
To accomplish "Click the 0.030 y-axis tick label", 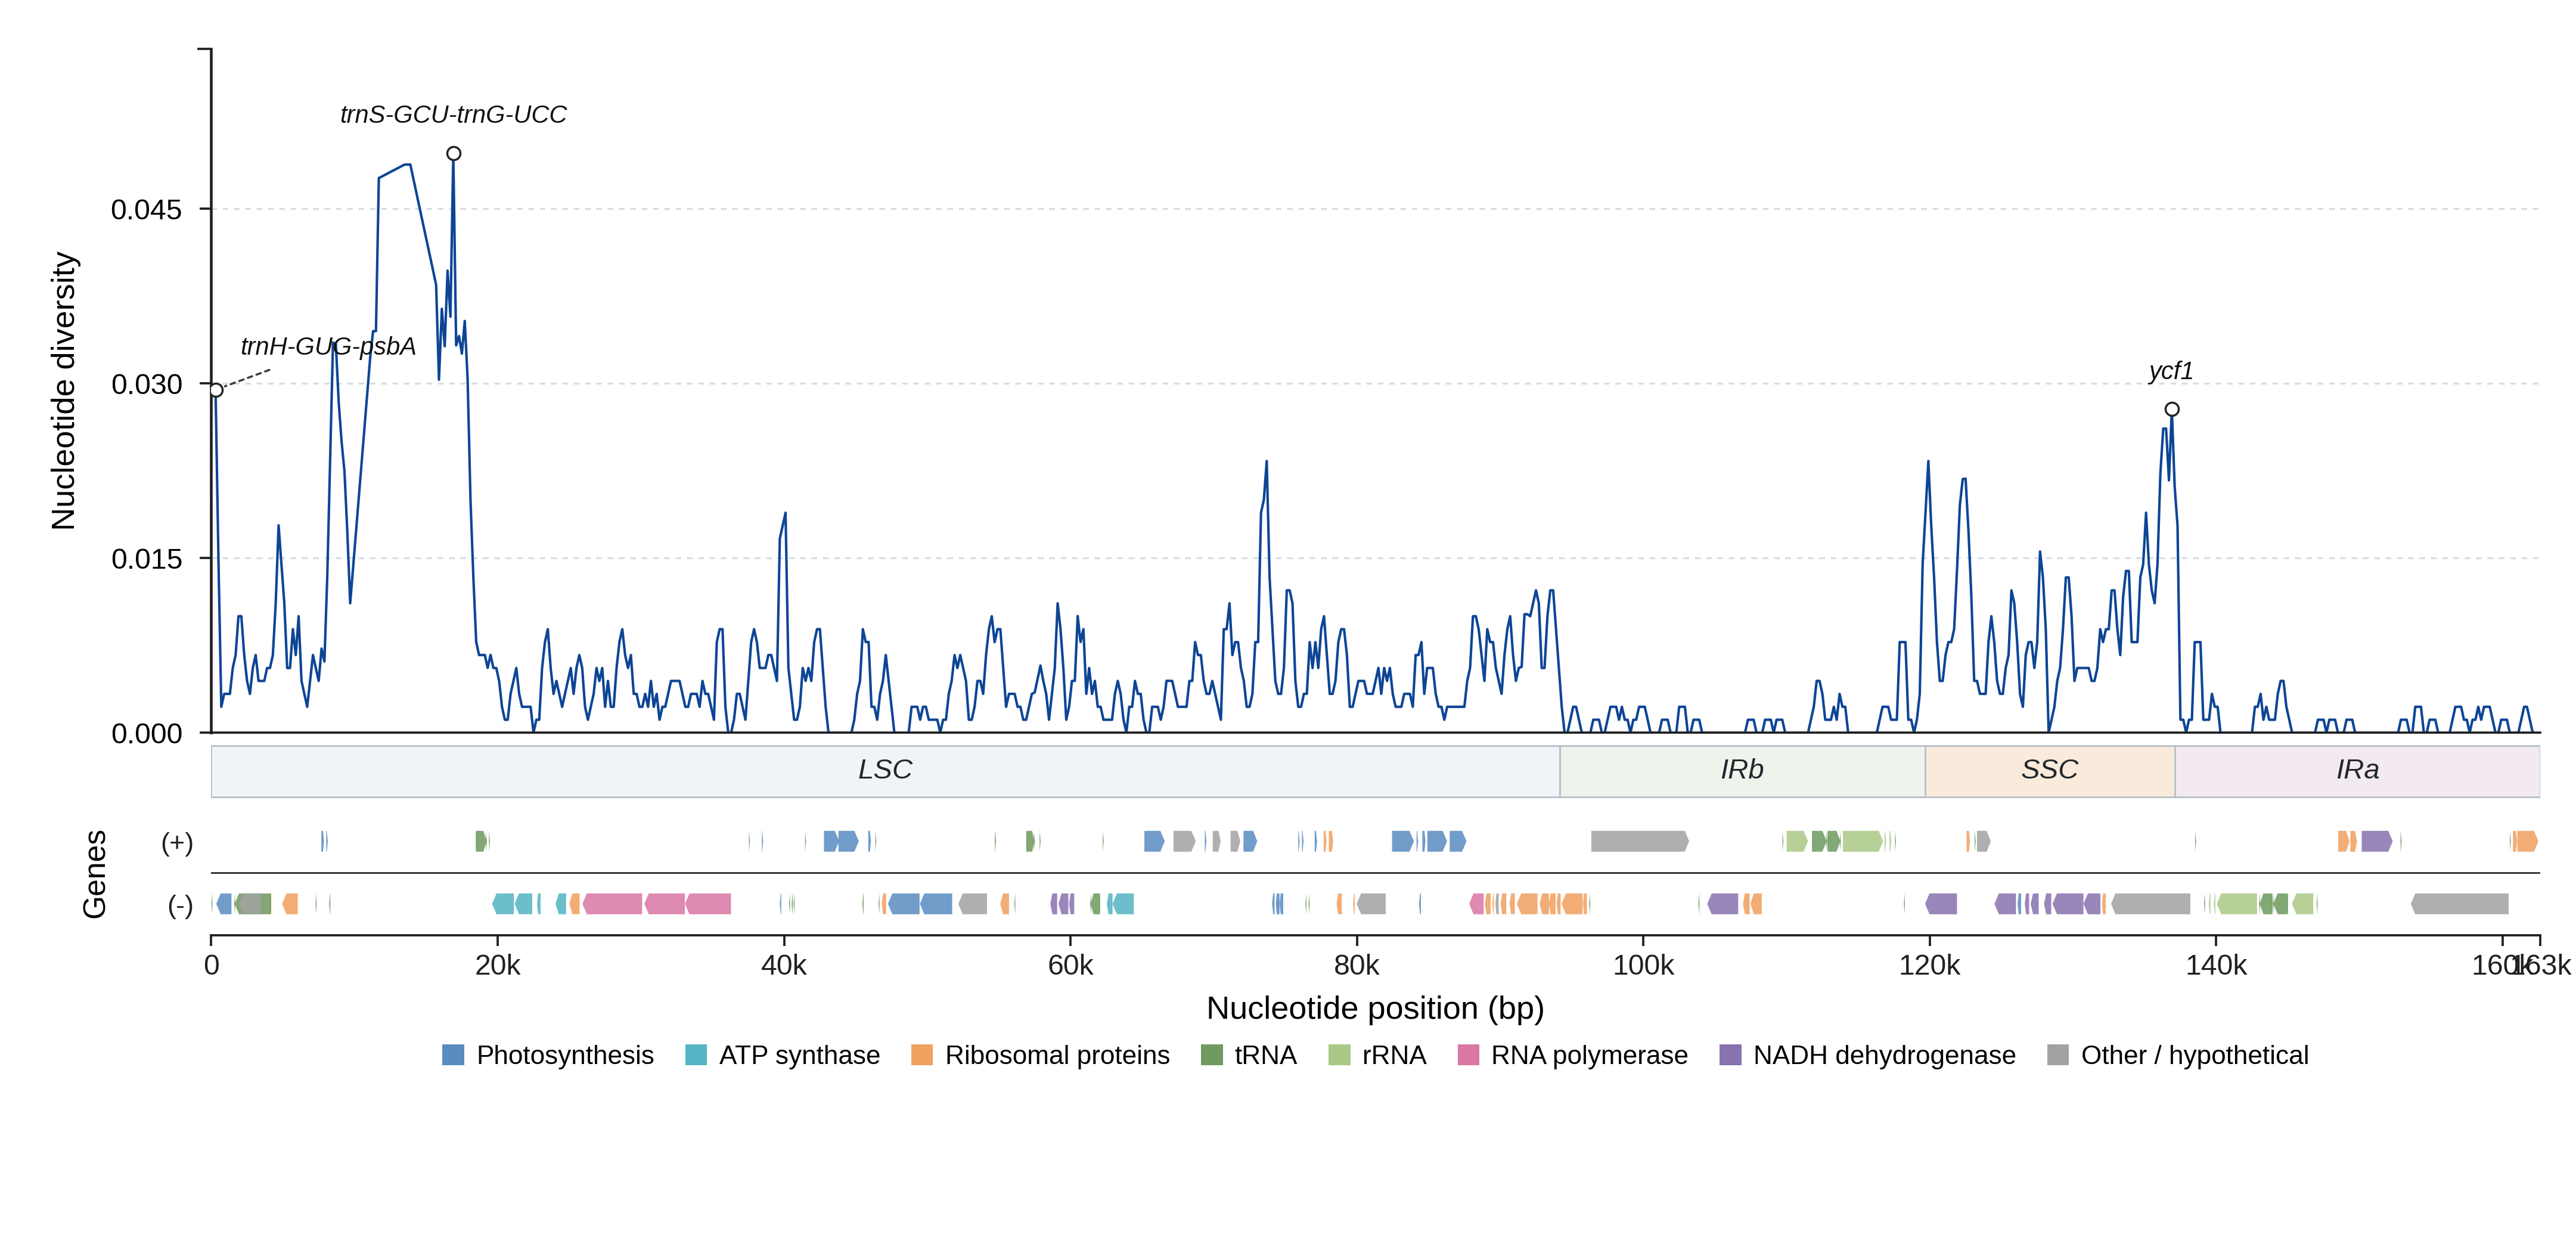I will (147, 384).
